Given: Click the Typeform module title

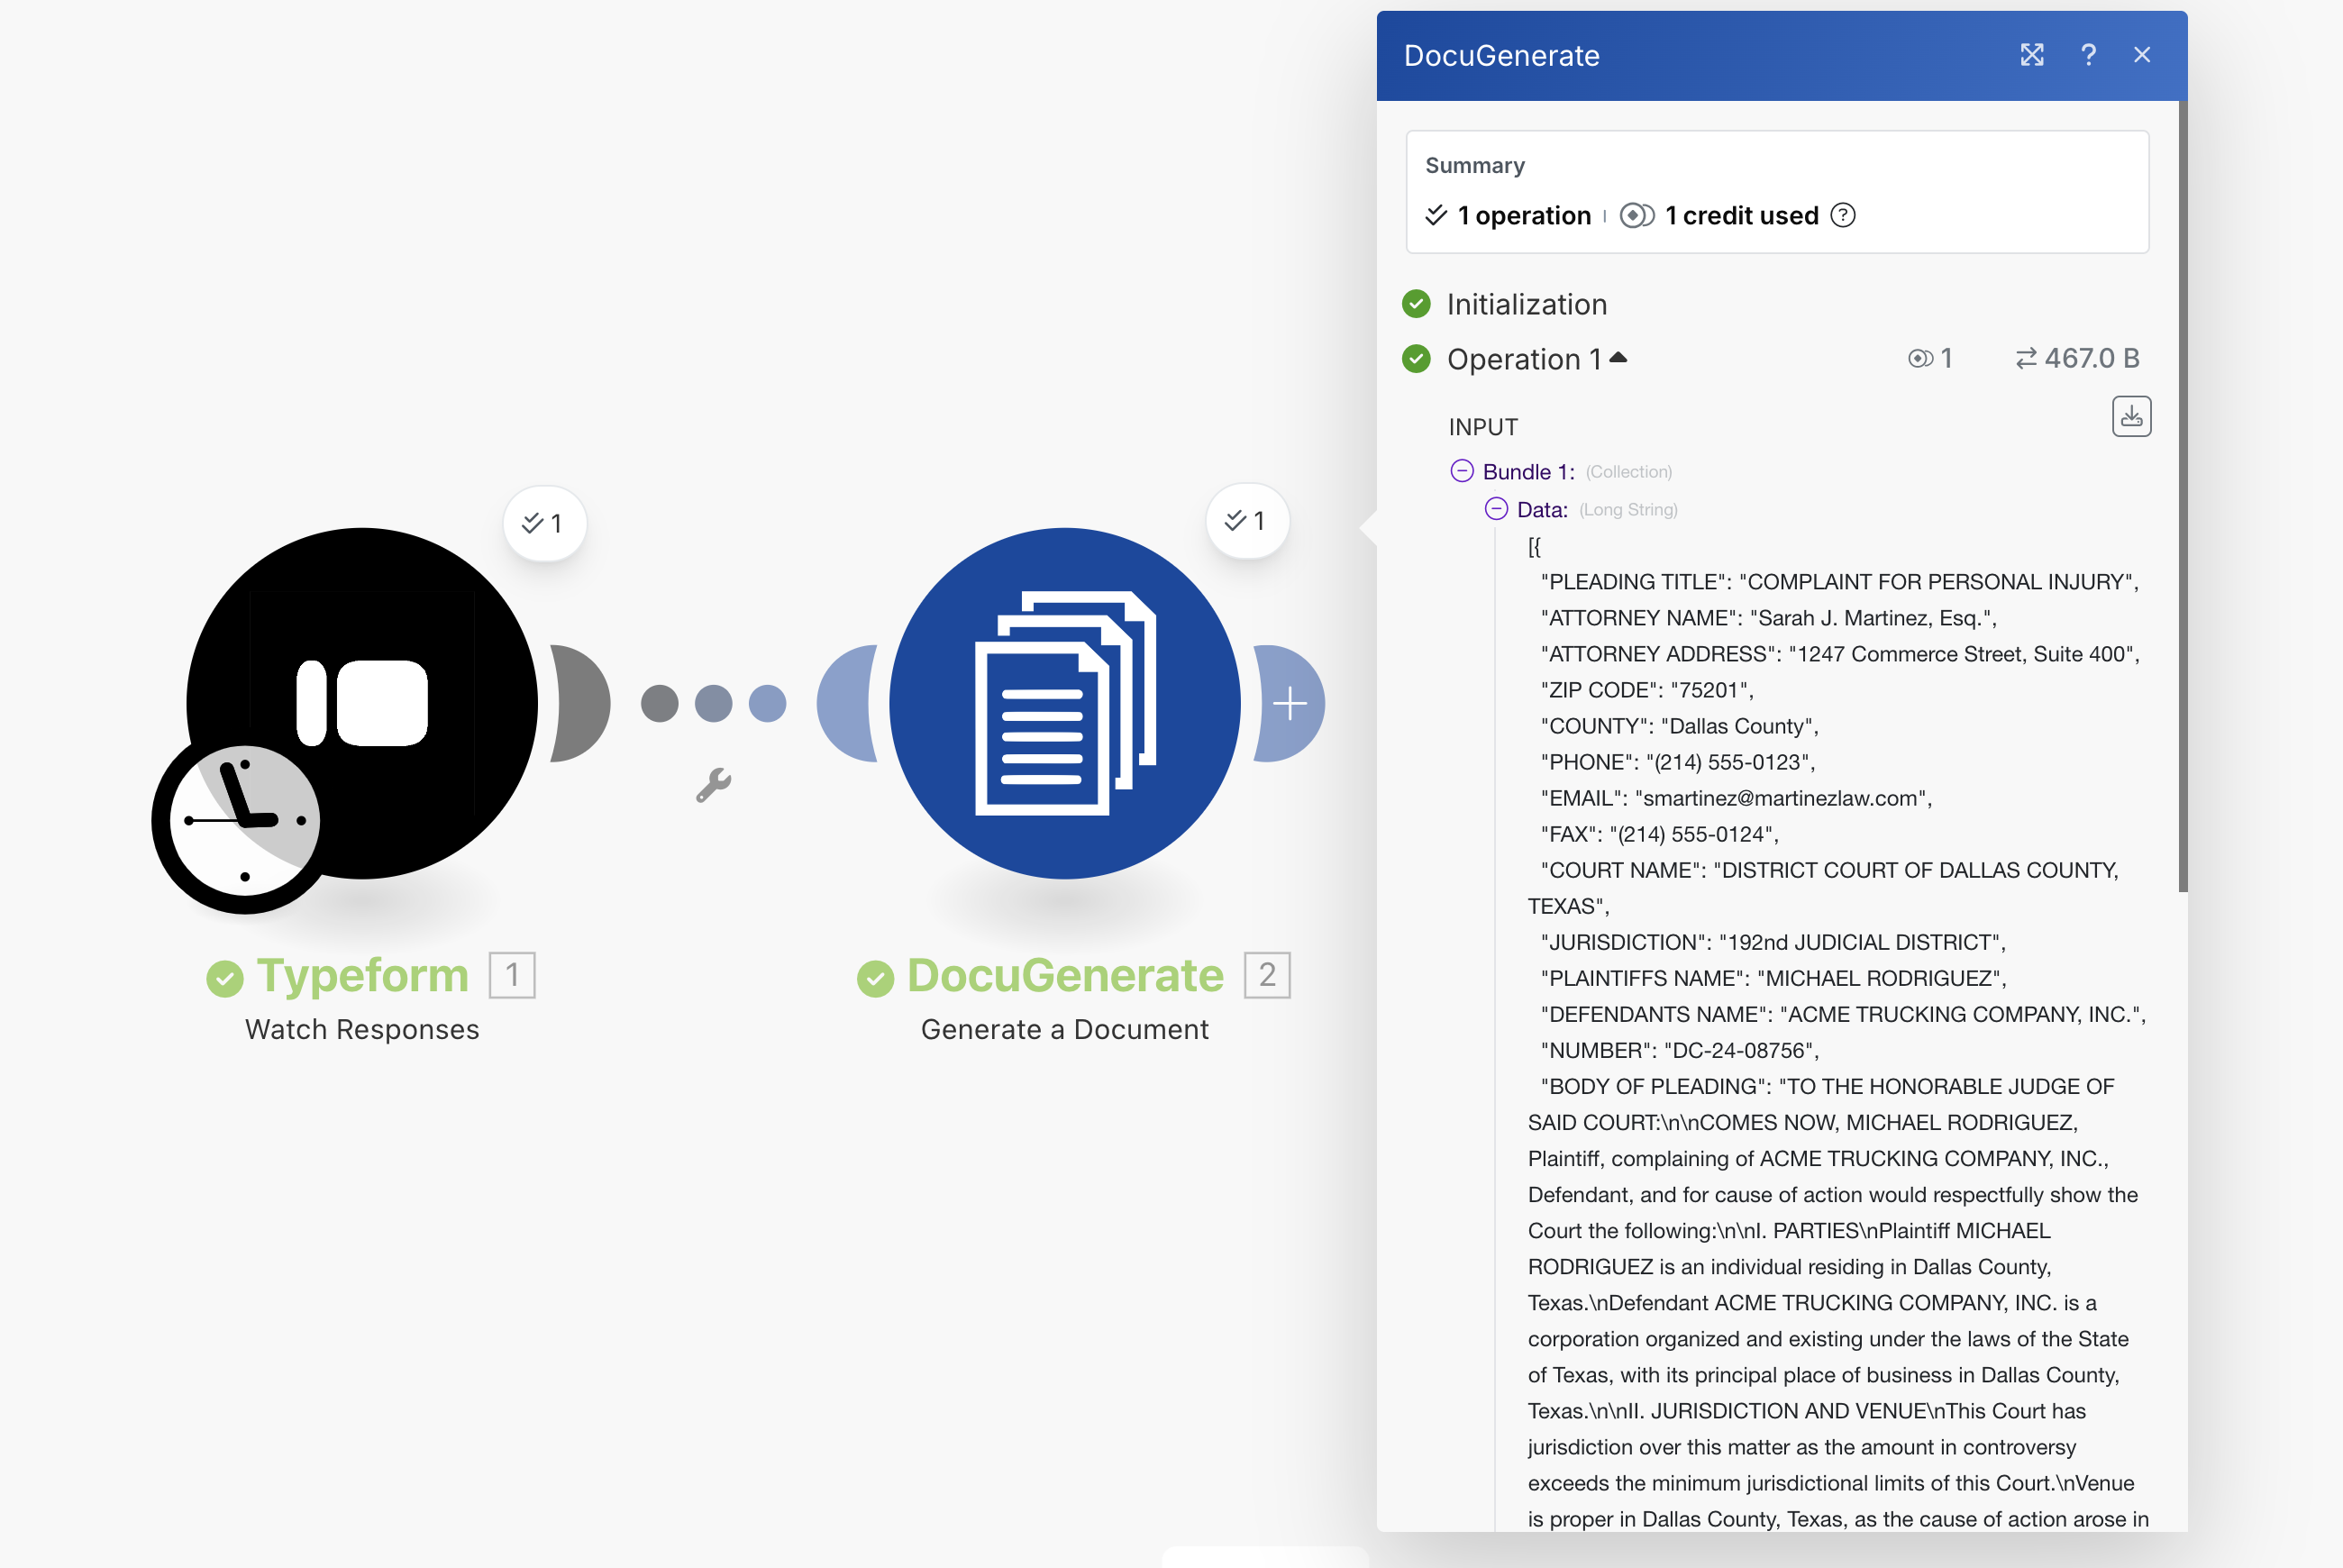Looking at the screenshot, I should click(362, 975).
